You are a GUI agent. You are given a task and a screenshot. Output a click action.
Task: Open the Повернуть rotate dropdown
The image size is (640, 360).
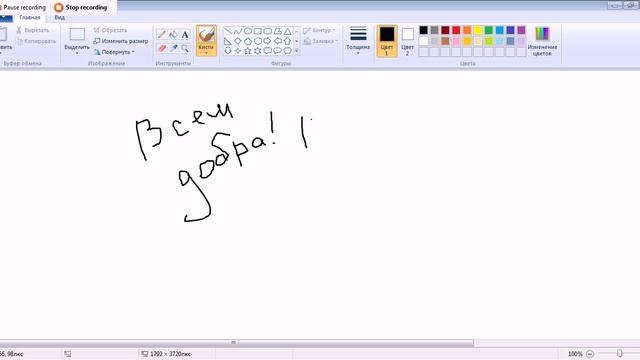114,52
